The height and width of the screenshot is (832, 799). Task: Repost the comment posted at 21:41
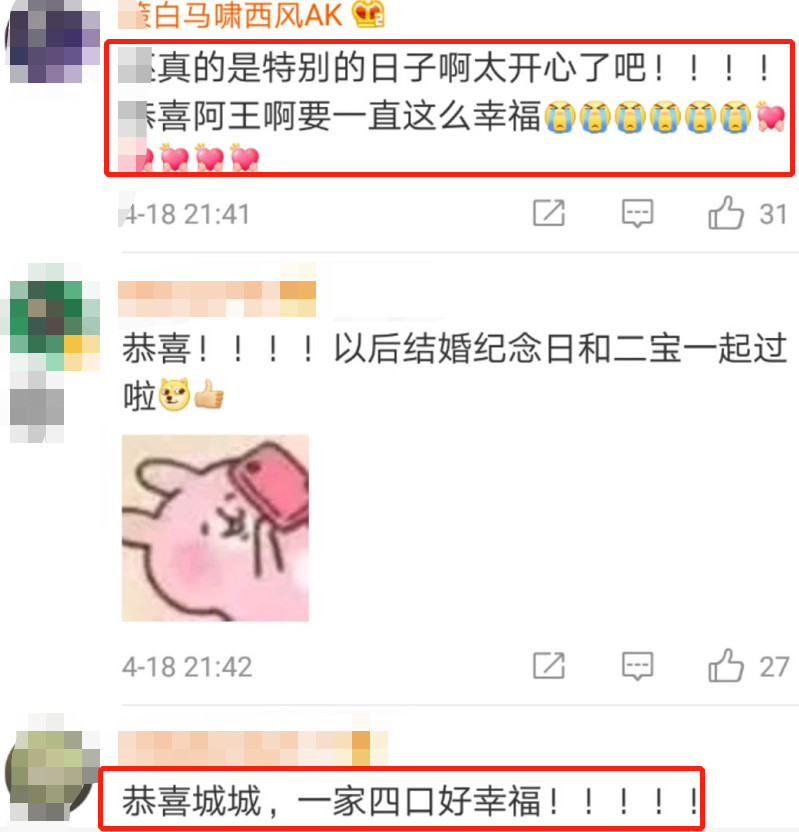point(549,213)
